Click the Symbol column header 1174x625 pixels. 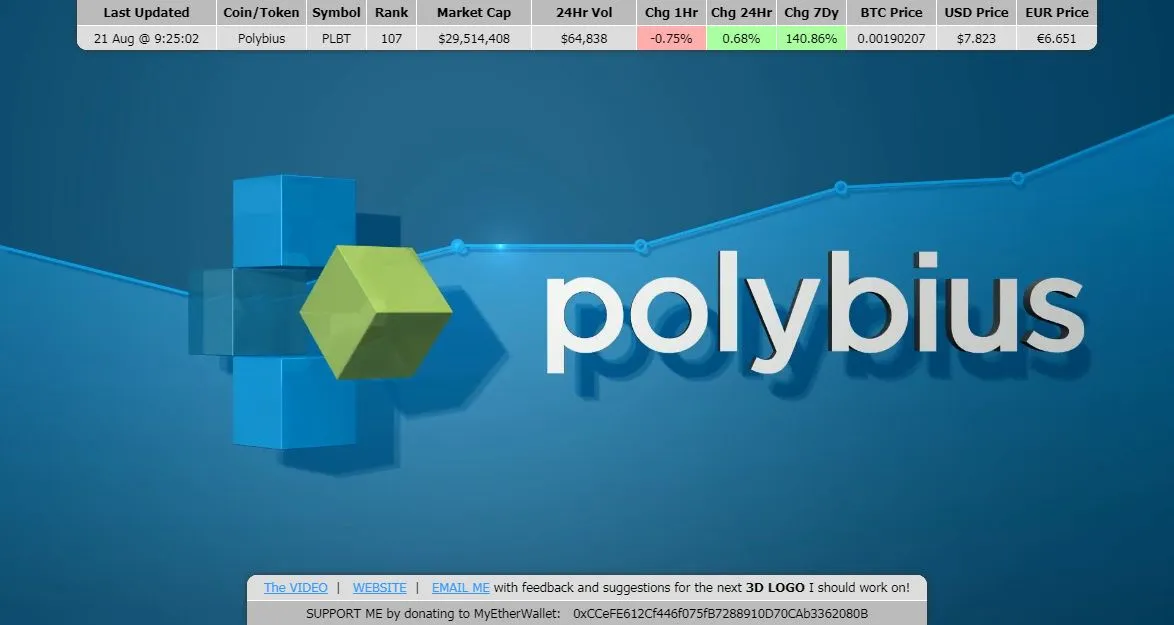(336, 13)
